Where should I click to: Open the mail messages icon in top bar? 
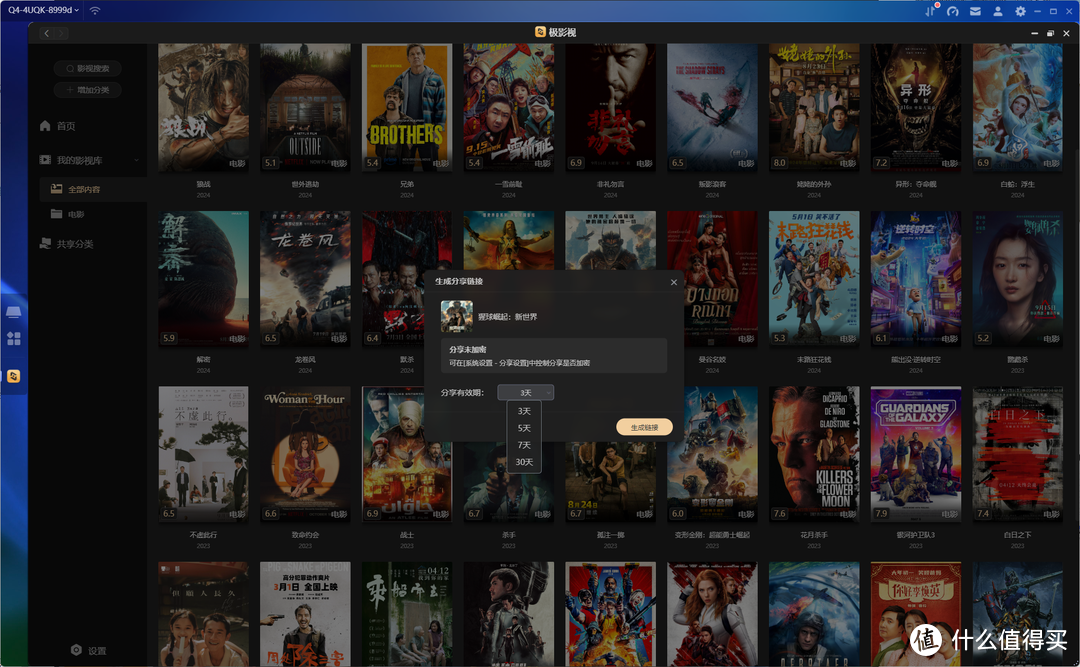(x=975, y=11)
